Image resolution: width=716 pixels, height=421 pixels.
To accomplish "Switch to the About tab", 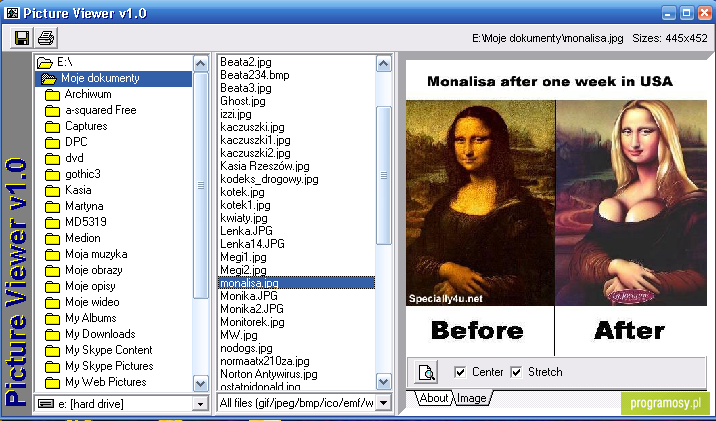I will pos(433,398).
